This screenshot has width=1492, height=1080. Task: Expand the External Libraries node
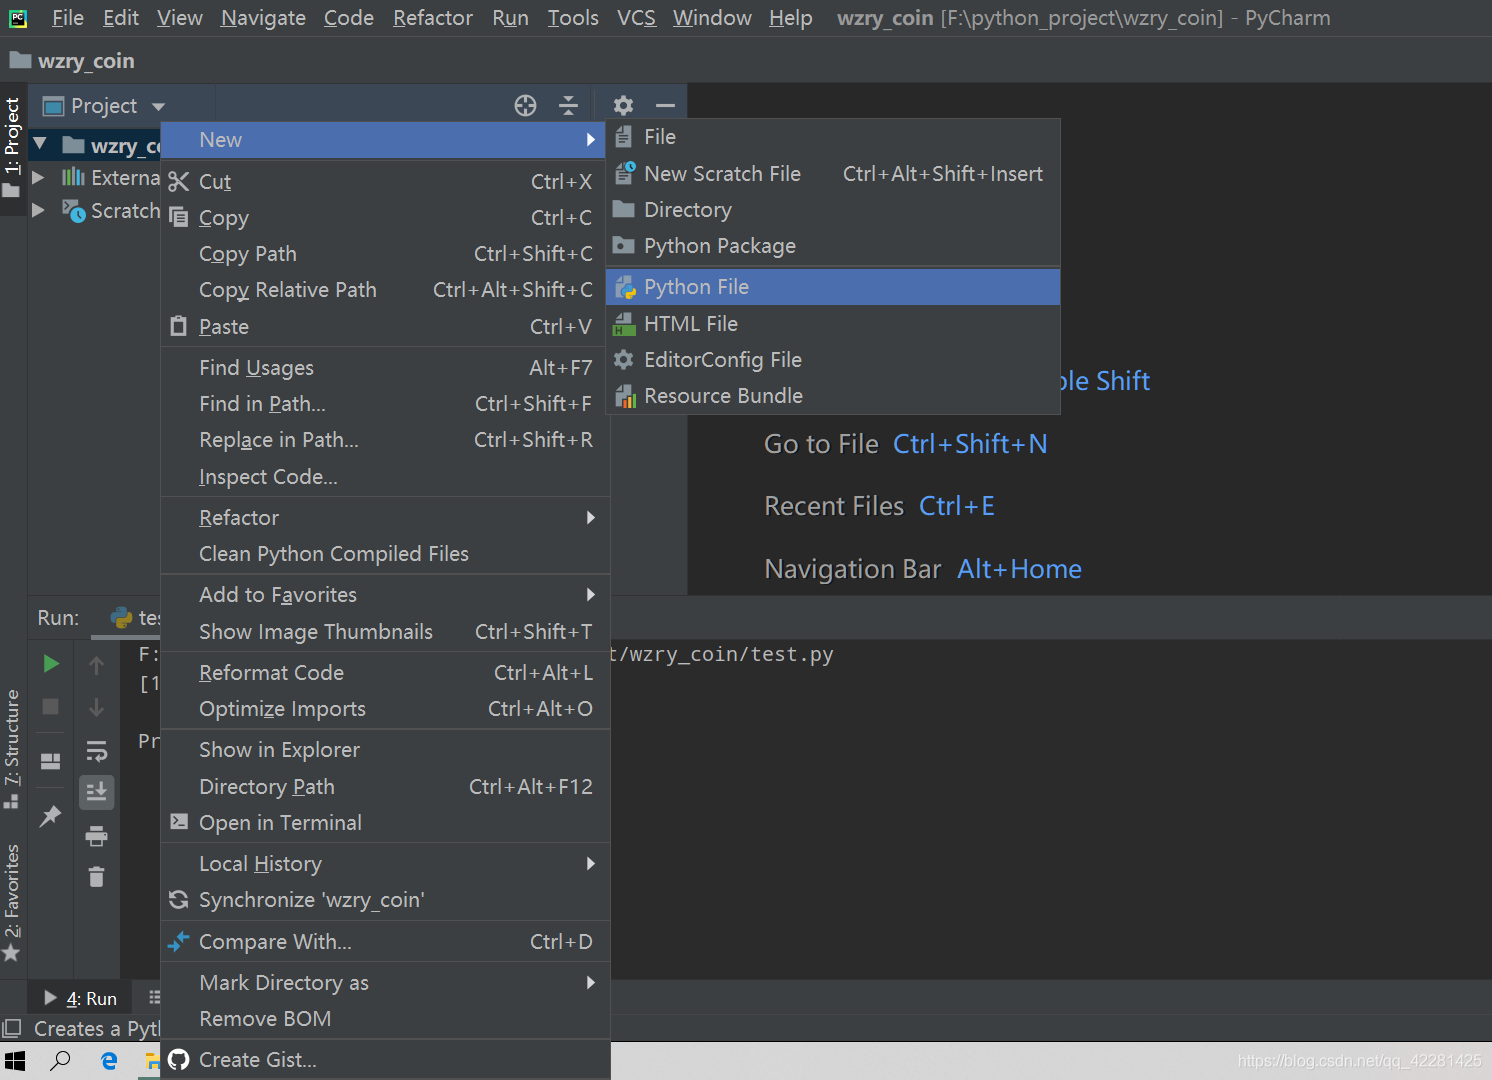[x=38, y=177]
